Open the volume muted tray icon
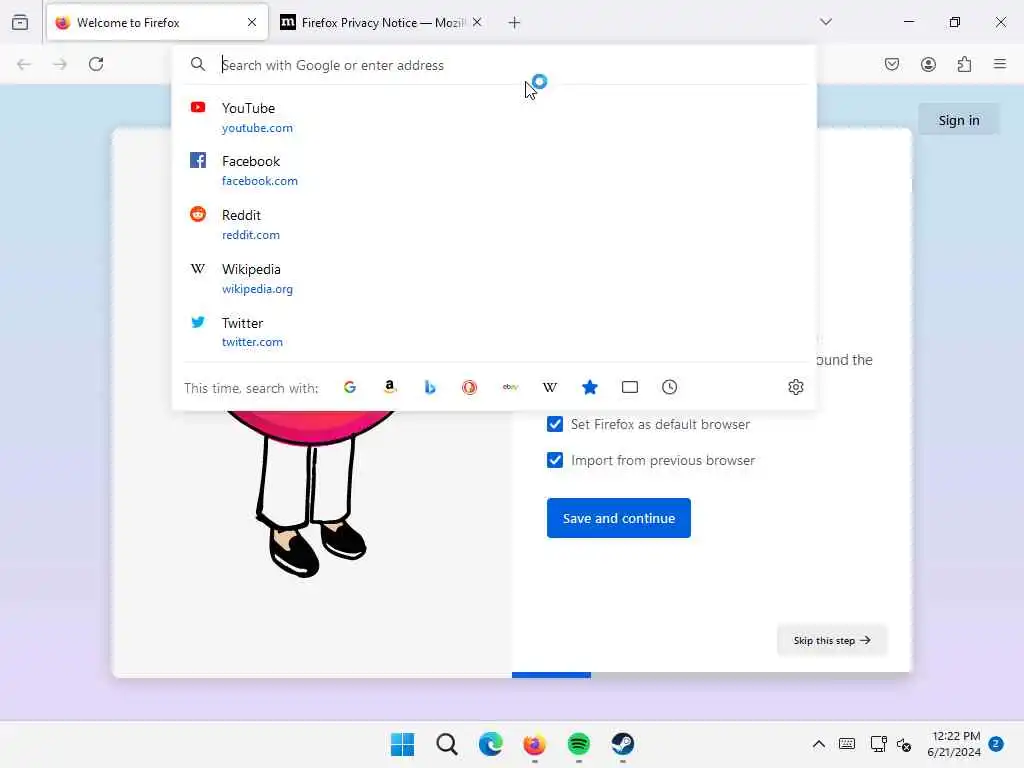The image size is (1024, 768). pos(904,744)
